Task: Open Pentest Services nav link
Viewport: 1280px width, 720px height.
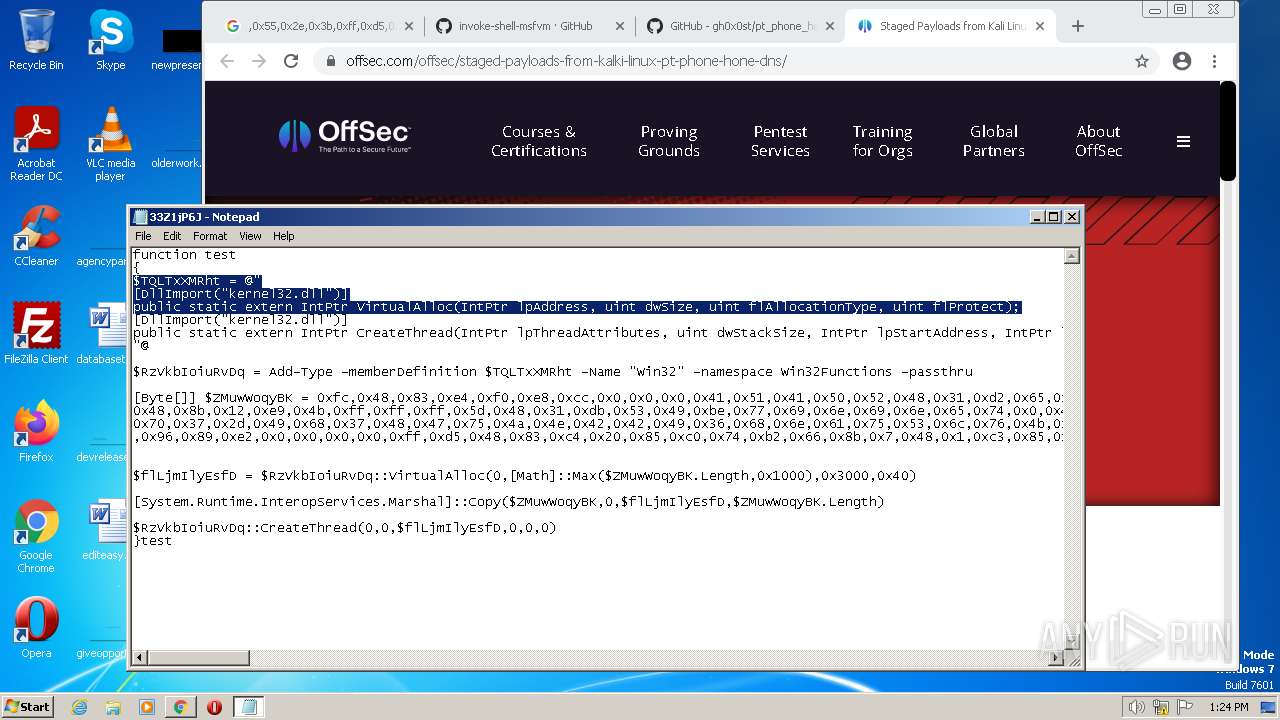Action: [780, 141]
